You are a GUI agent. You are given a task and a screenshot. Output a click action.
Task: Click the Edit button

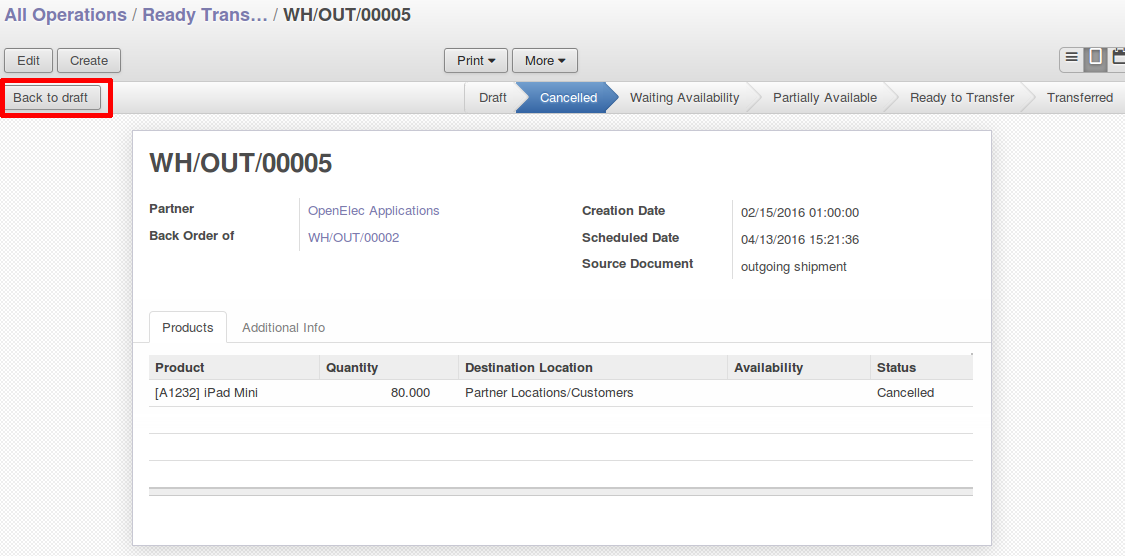tap(29, 61)
